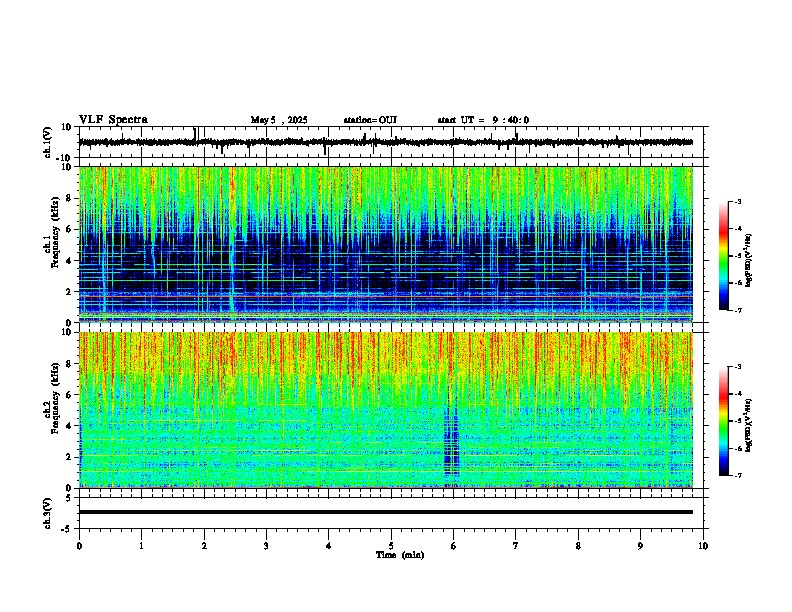Click time axis tick label '1'
Image resolution: width=792 pixels, height=612 pixels.
[142, 546]
